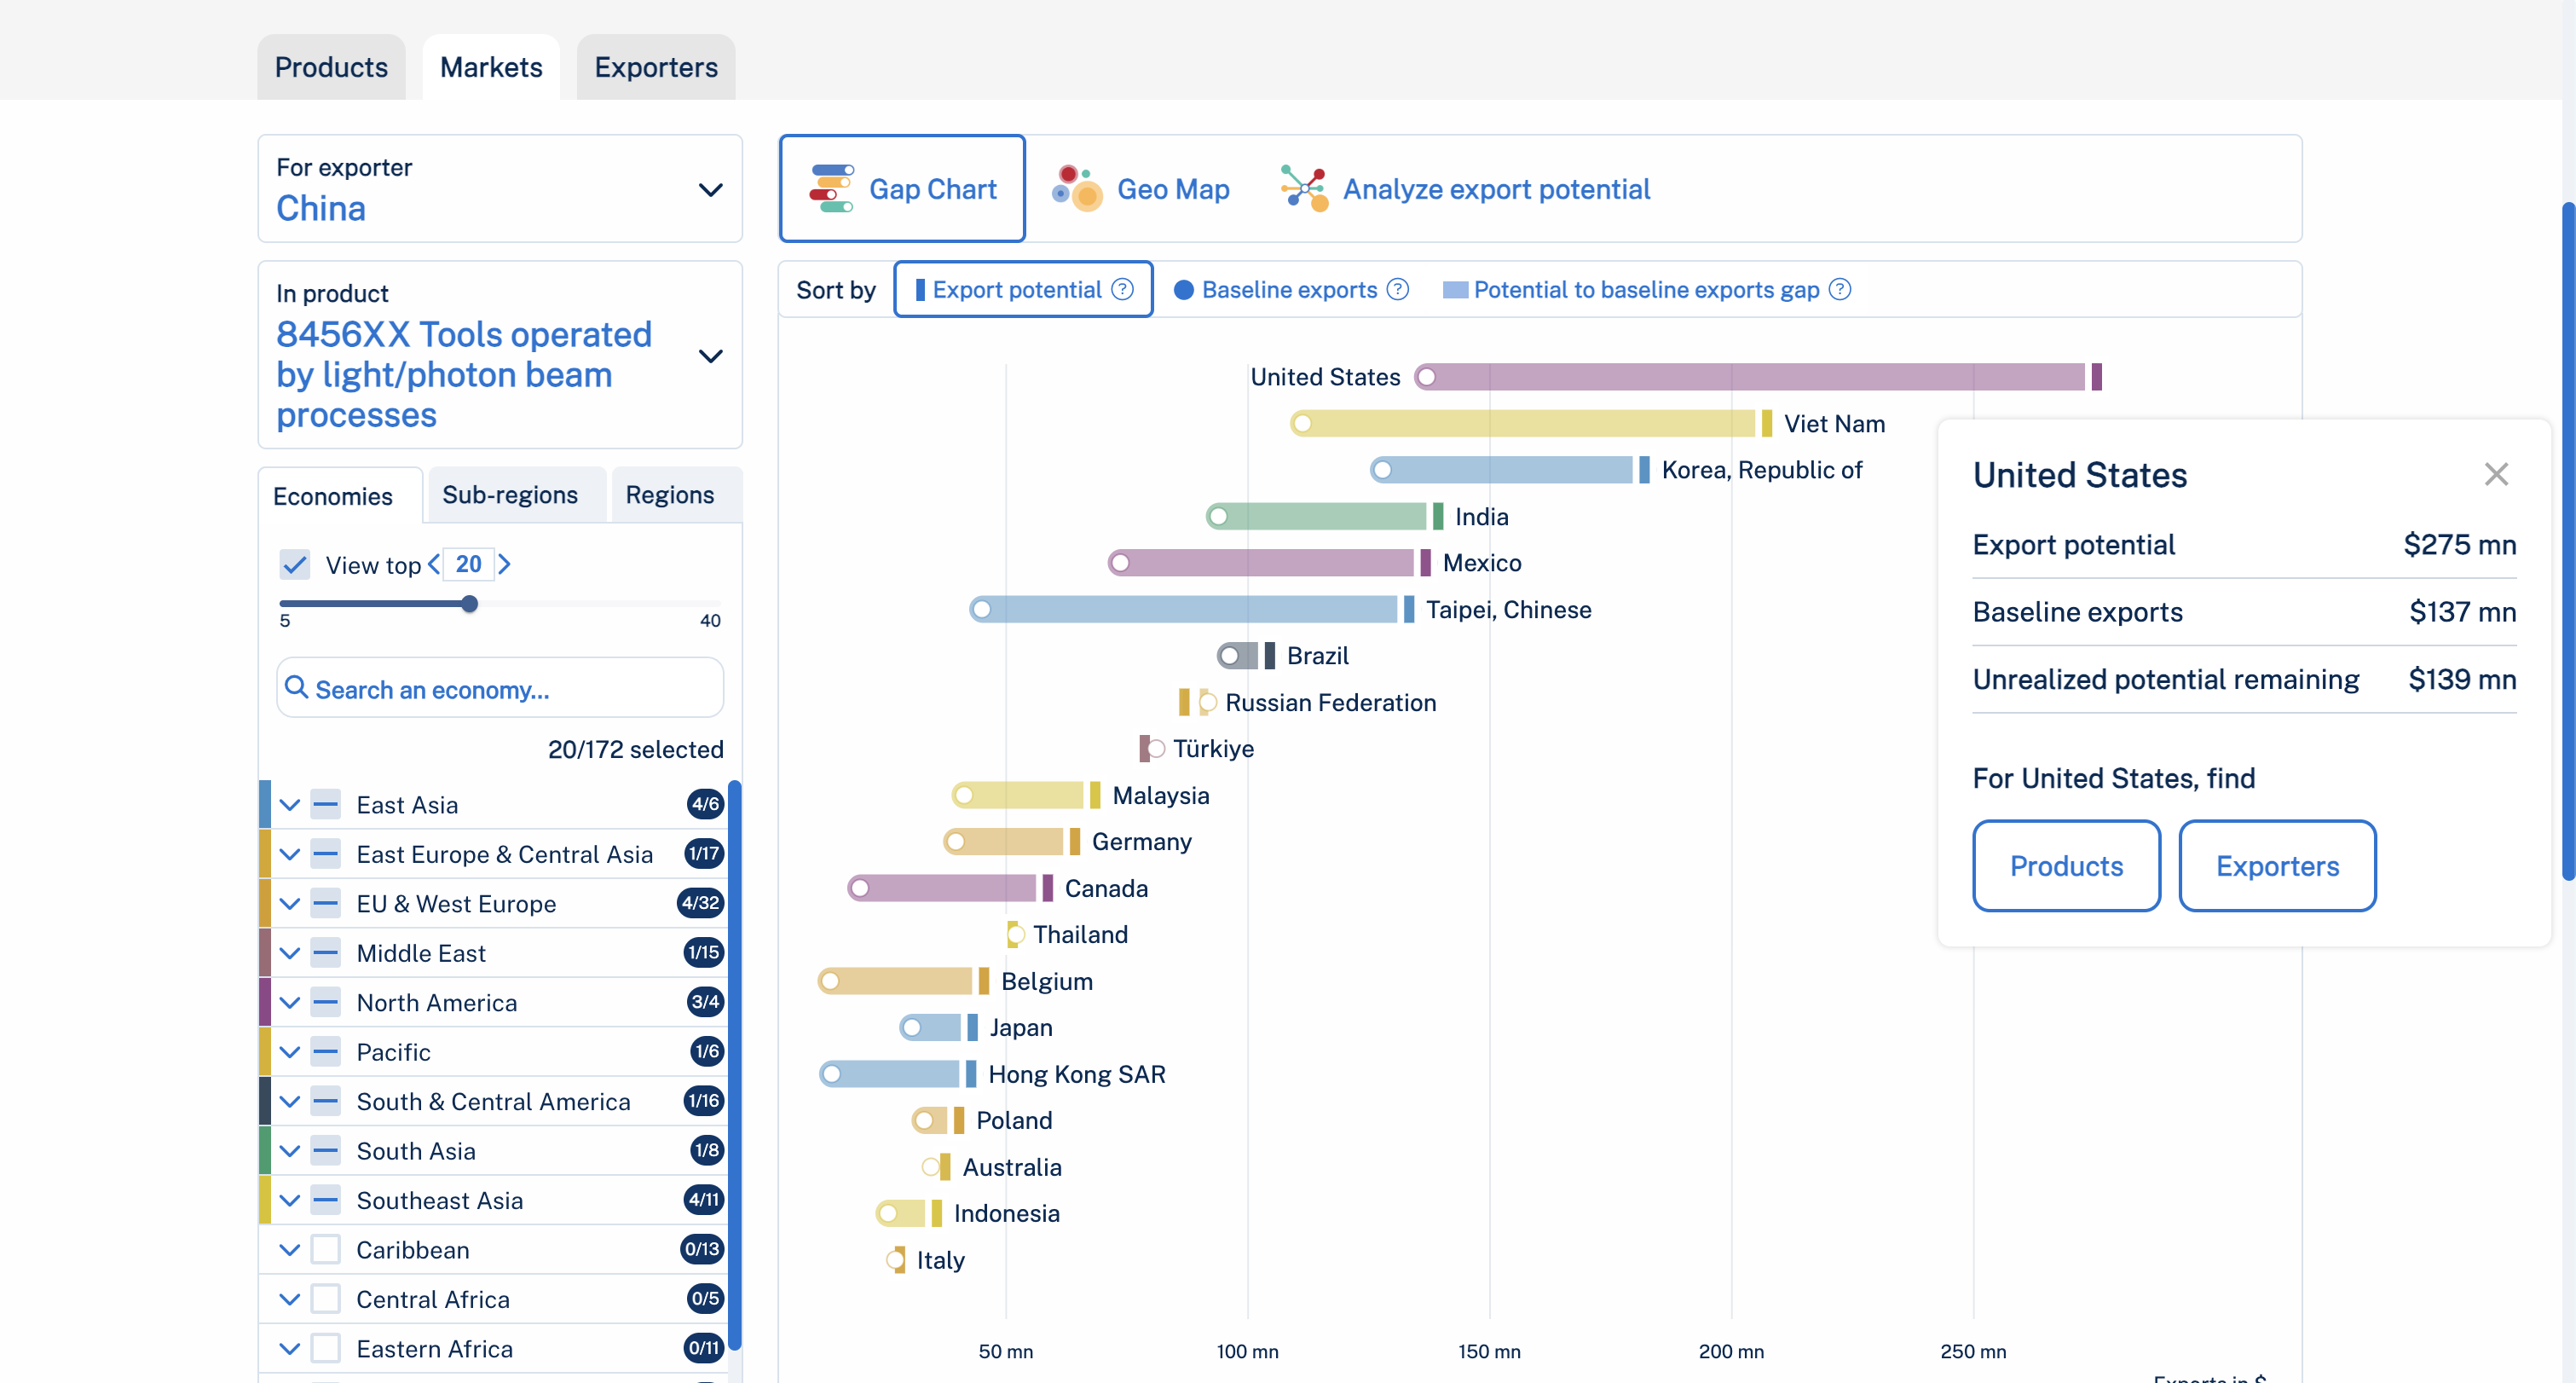Toggle the Caribbean region checkbox

point(325,1249)
